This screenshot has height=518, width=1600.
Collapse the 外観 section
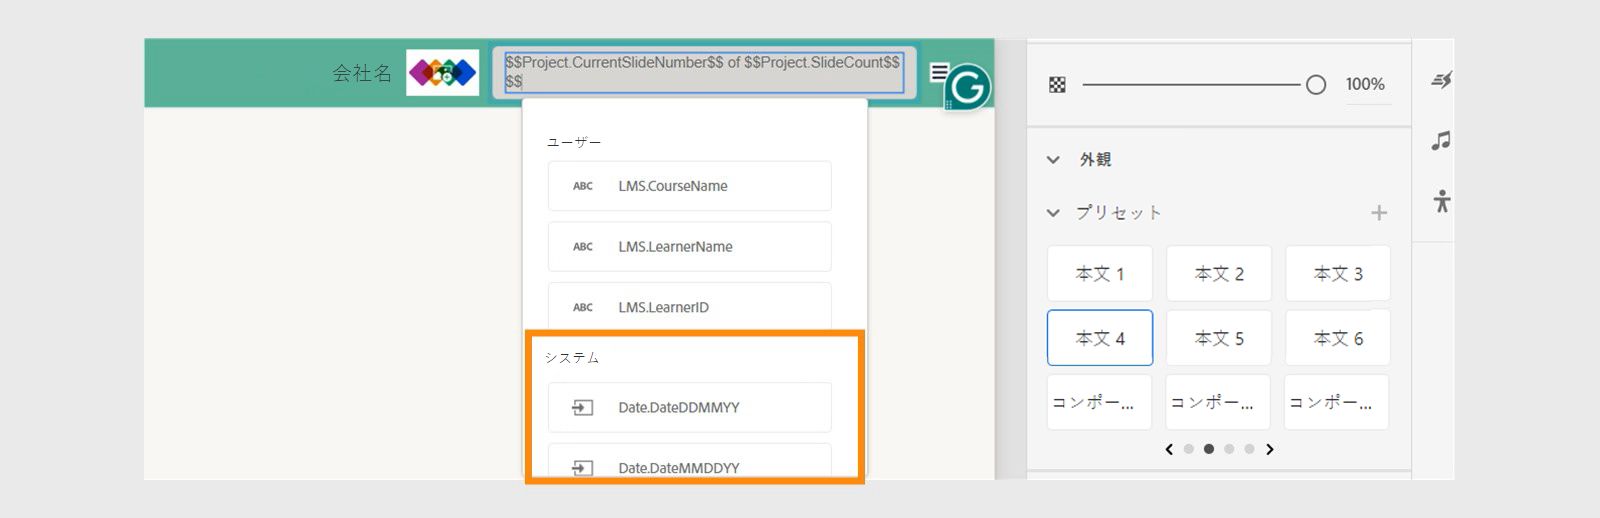tap(1053, 159)
